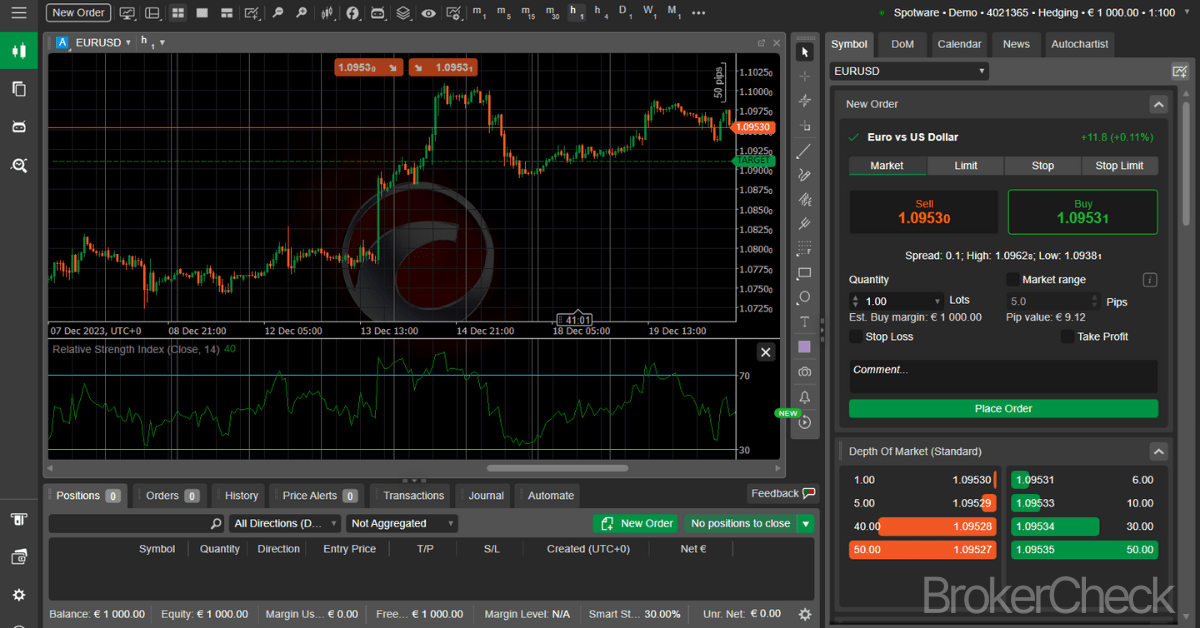Open the Copy section in left sidebar
The height and width of the screenshot is (628, 1200).
pyautogui.click(x=18, y=88)
